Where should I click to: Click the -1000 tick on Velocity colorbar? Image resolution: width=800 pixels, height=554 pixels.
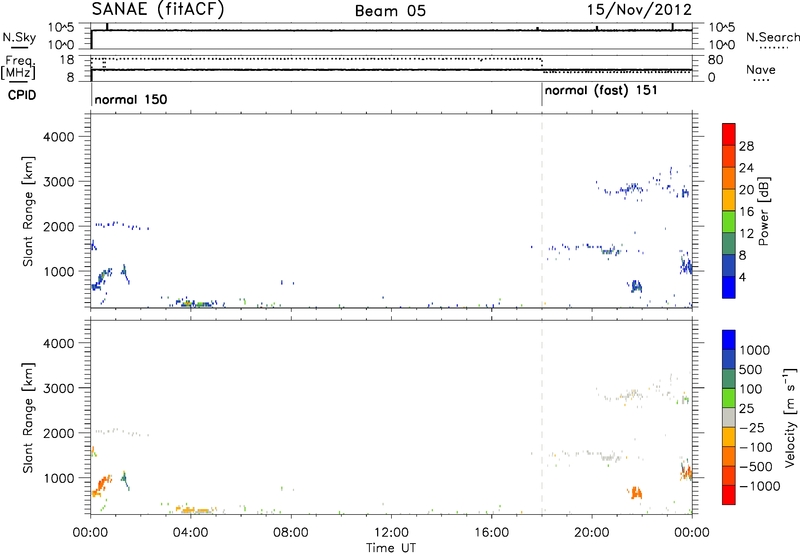tap(760, 486)
